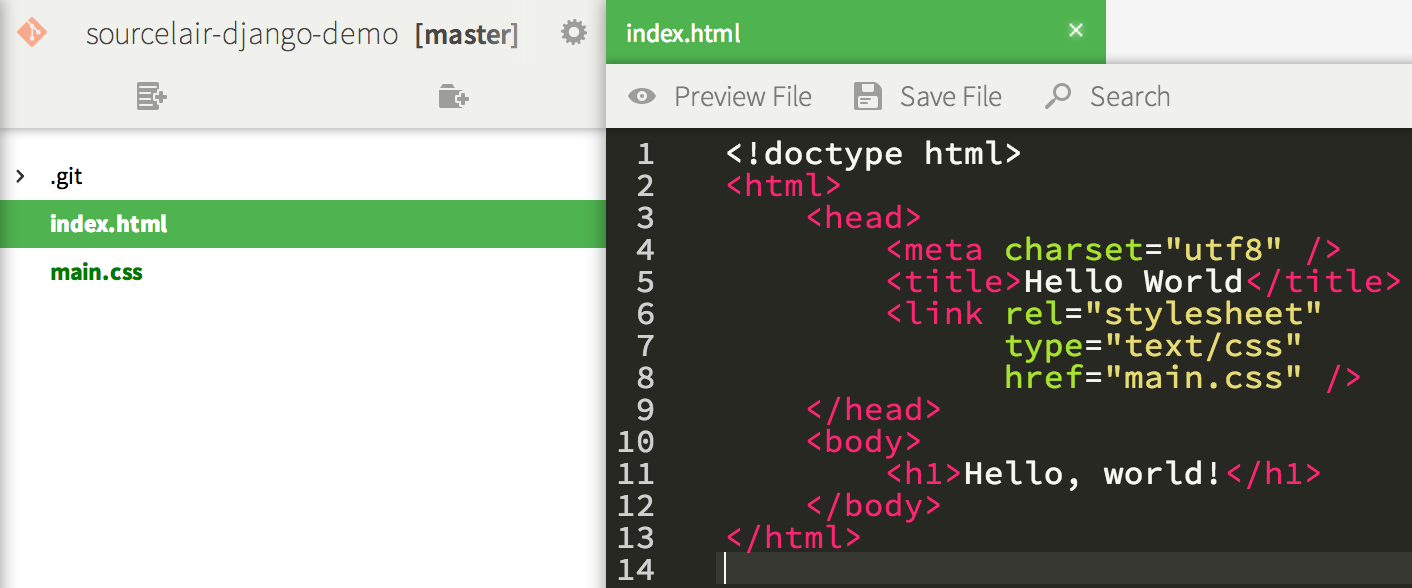Click the empty active line 14 in editor
The width and height of the screenshot is (1412, 588).
tap(1065, 568)
